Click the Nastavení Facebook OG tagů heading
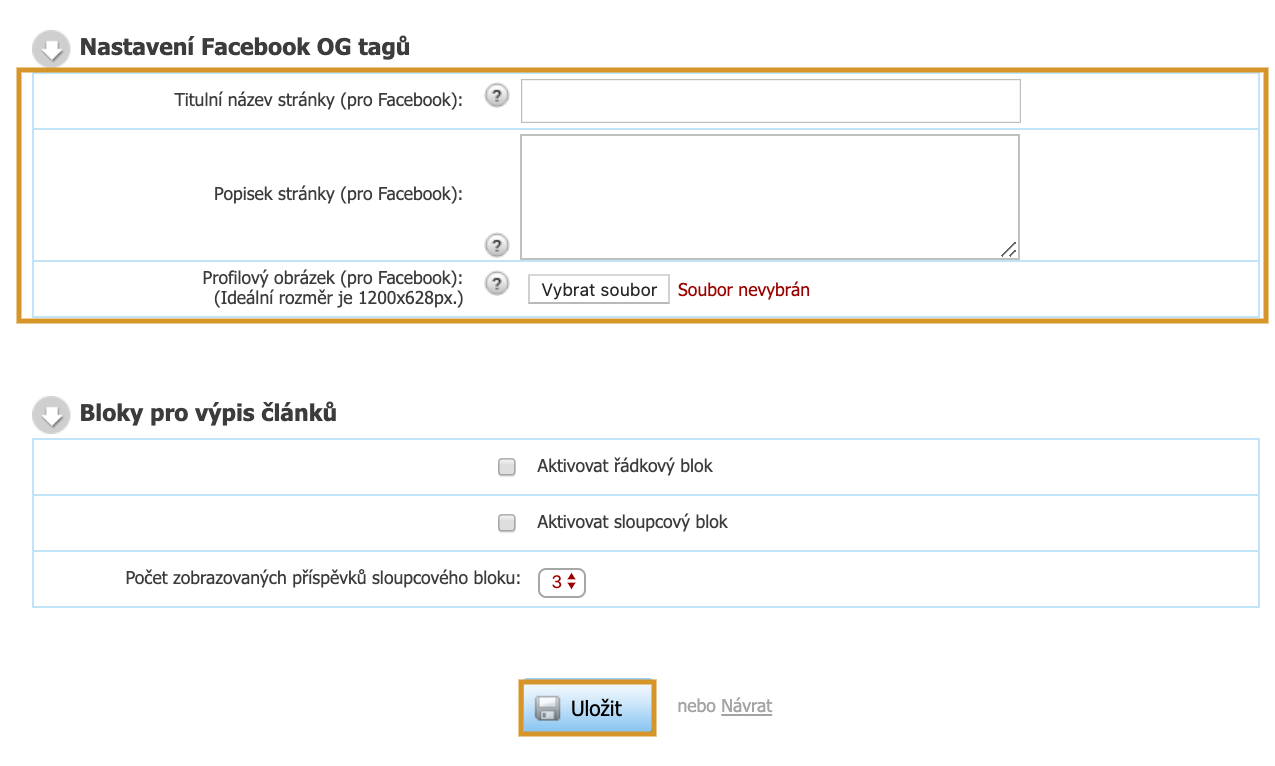 [x=245, y=47]
